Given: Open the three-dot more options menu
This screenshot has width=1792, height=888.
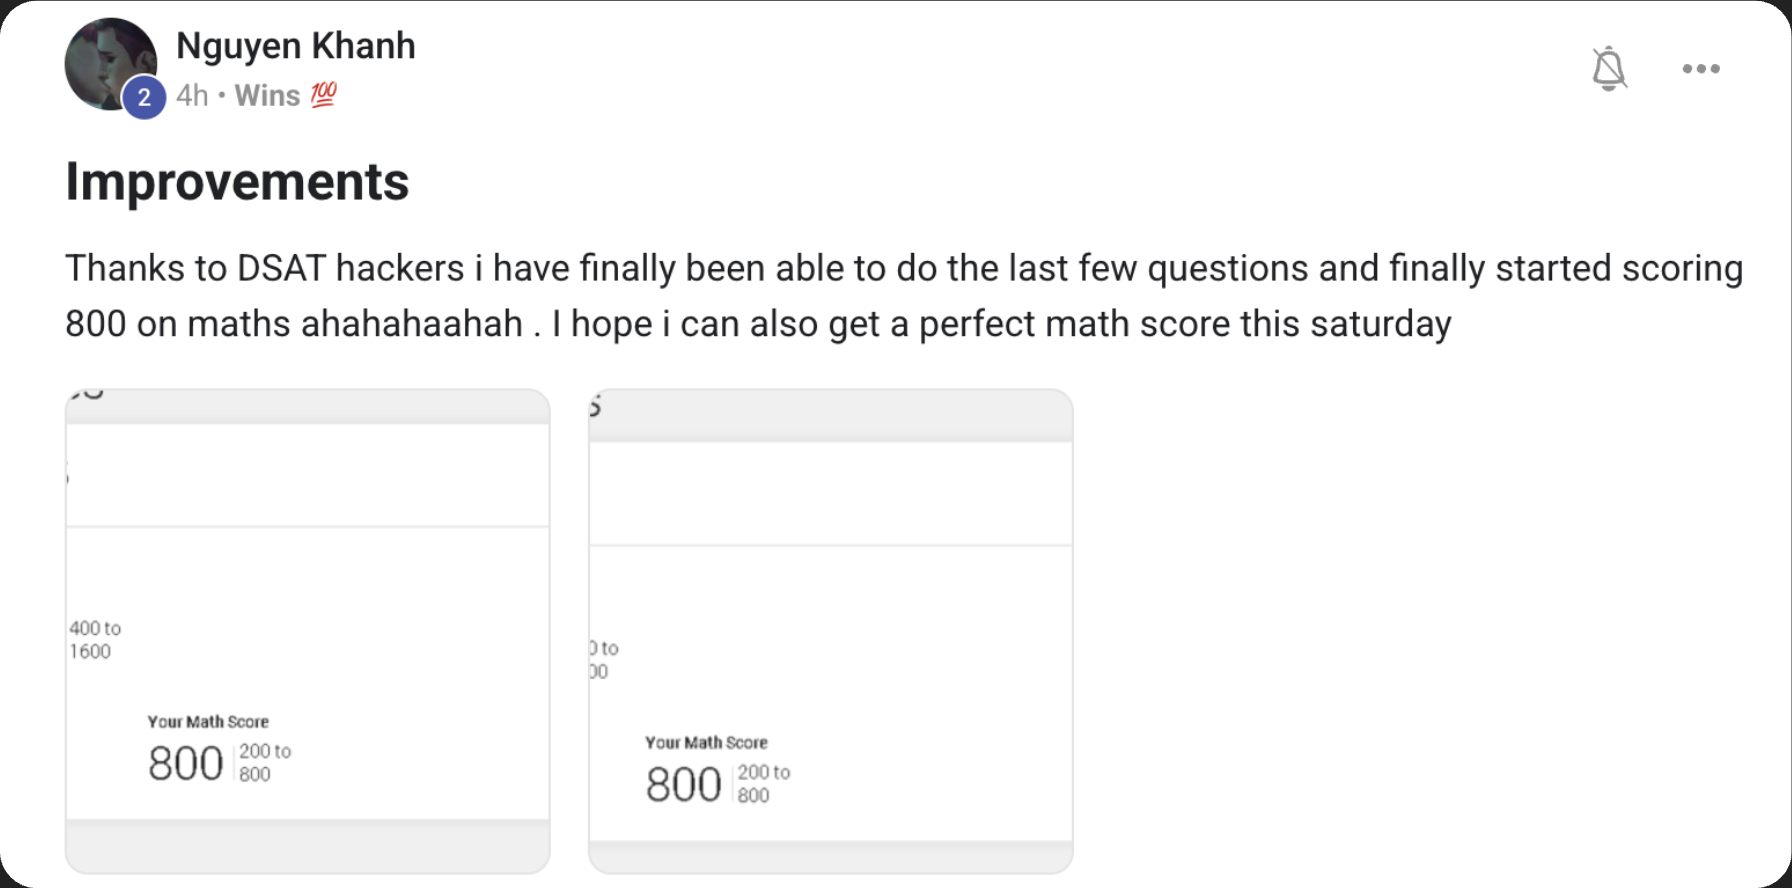Looking at the screenshot, I should [x=1700, y=68].
